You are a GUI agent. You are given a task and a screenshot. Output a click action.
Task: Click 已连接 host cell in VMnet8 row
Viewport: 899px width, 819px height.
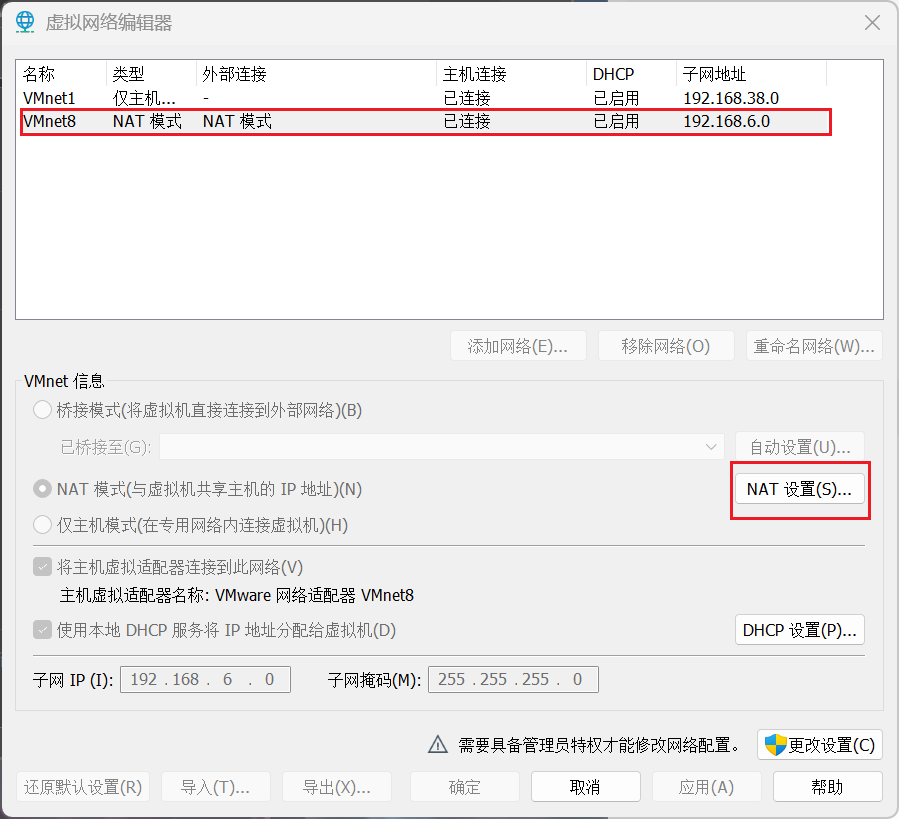click(467, 122)
